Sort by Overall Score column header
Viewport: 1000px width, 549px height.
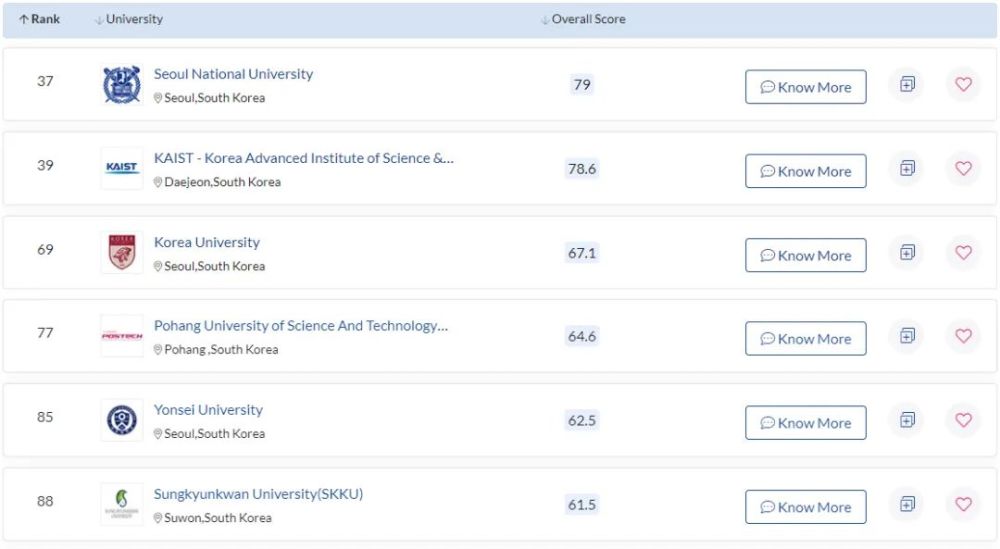(x=583, y=19)
